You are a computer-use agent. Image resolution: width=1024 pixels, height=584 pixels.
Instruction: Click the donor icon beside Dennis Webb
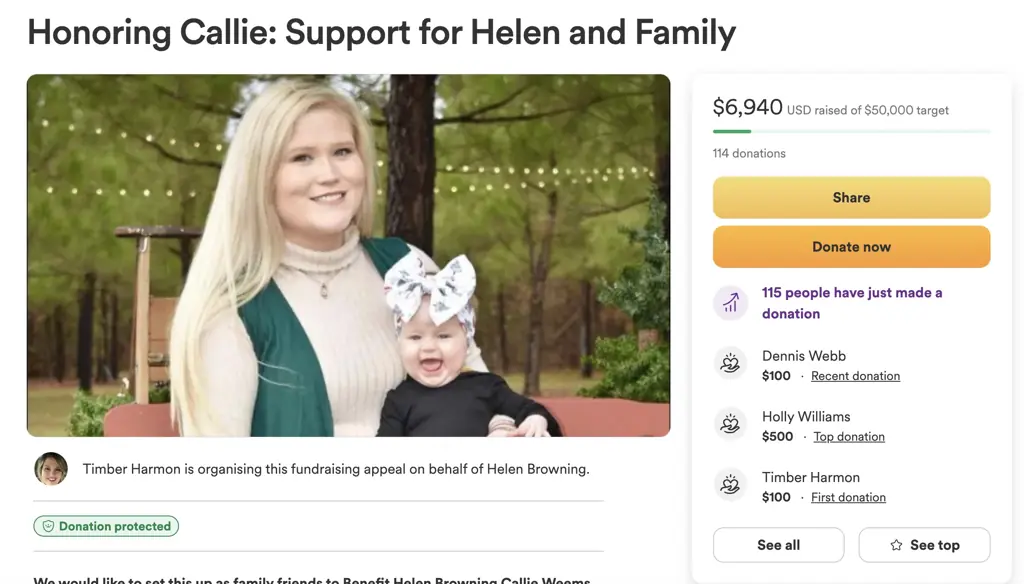pos(730,364)
